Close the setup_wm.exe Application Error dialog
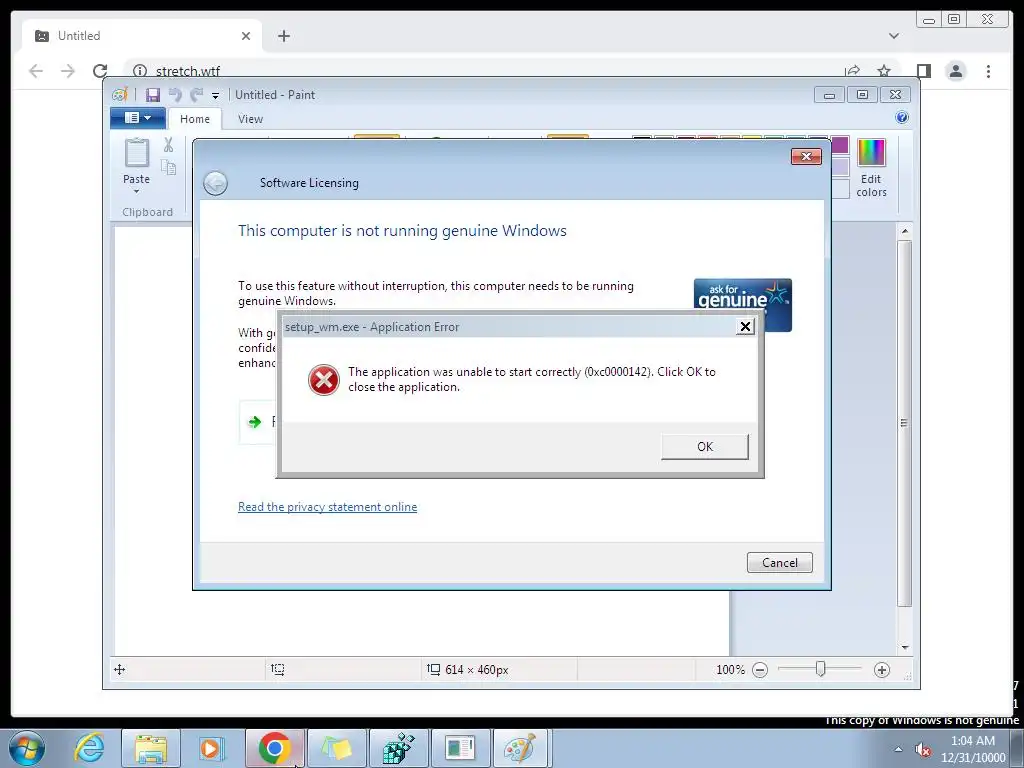The width and height of the screenshot is (1024, 768). [745, 327]
